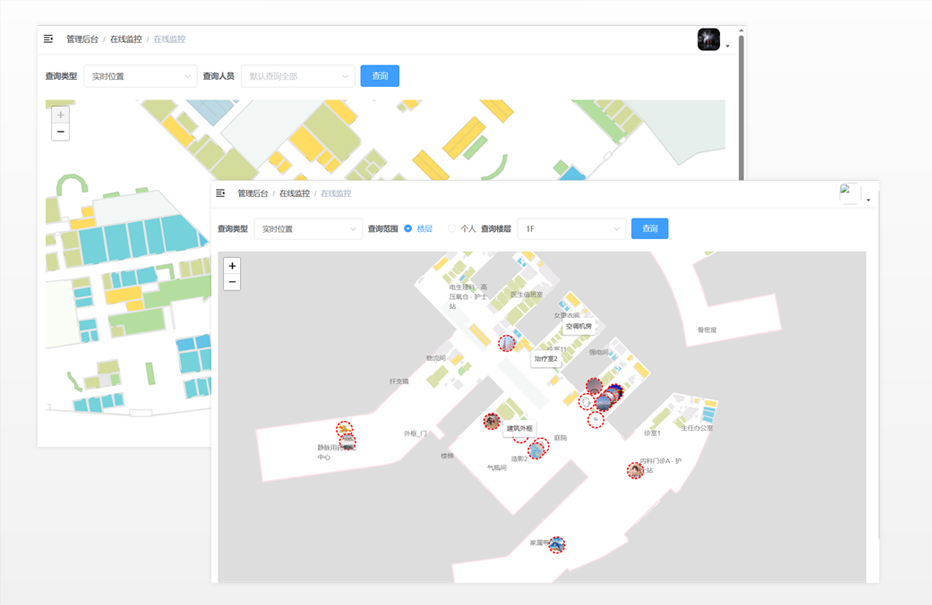Click 在线监控 breadcrumb in back window
This screenshot has height=605, width=932.
pyautogui.click(x=125, y=39)
